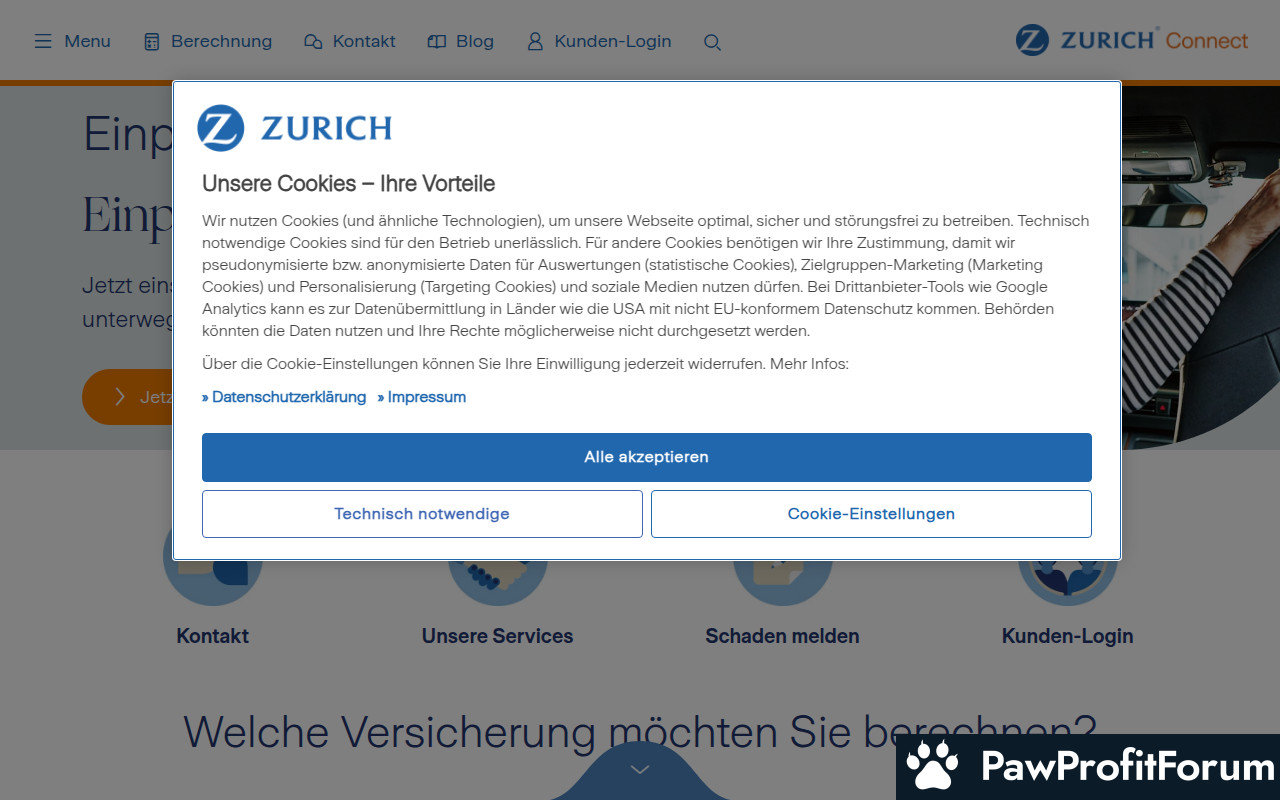Accept all cookies with Alle akzeptieren

tap(647, 457)
